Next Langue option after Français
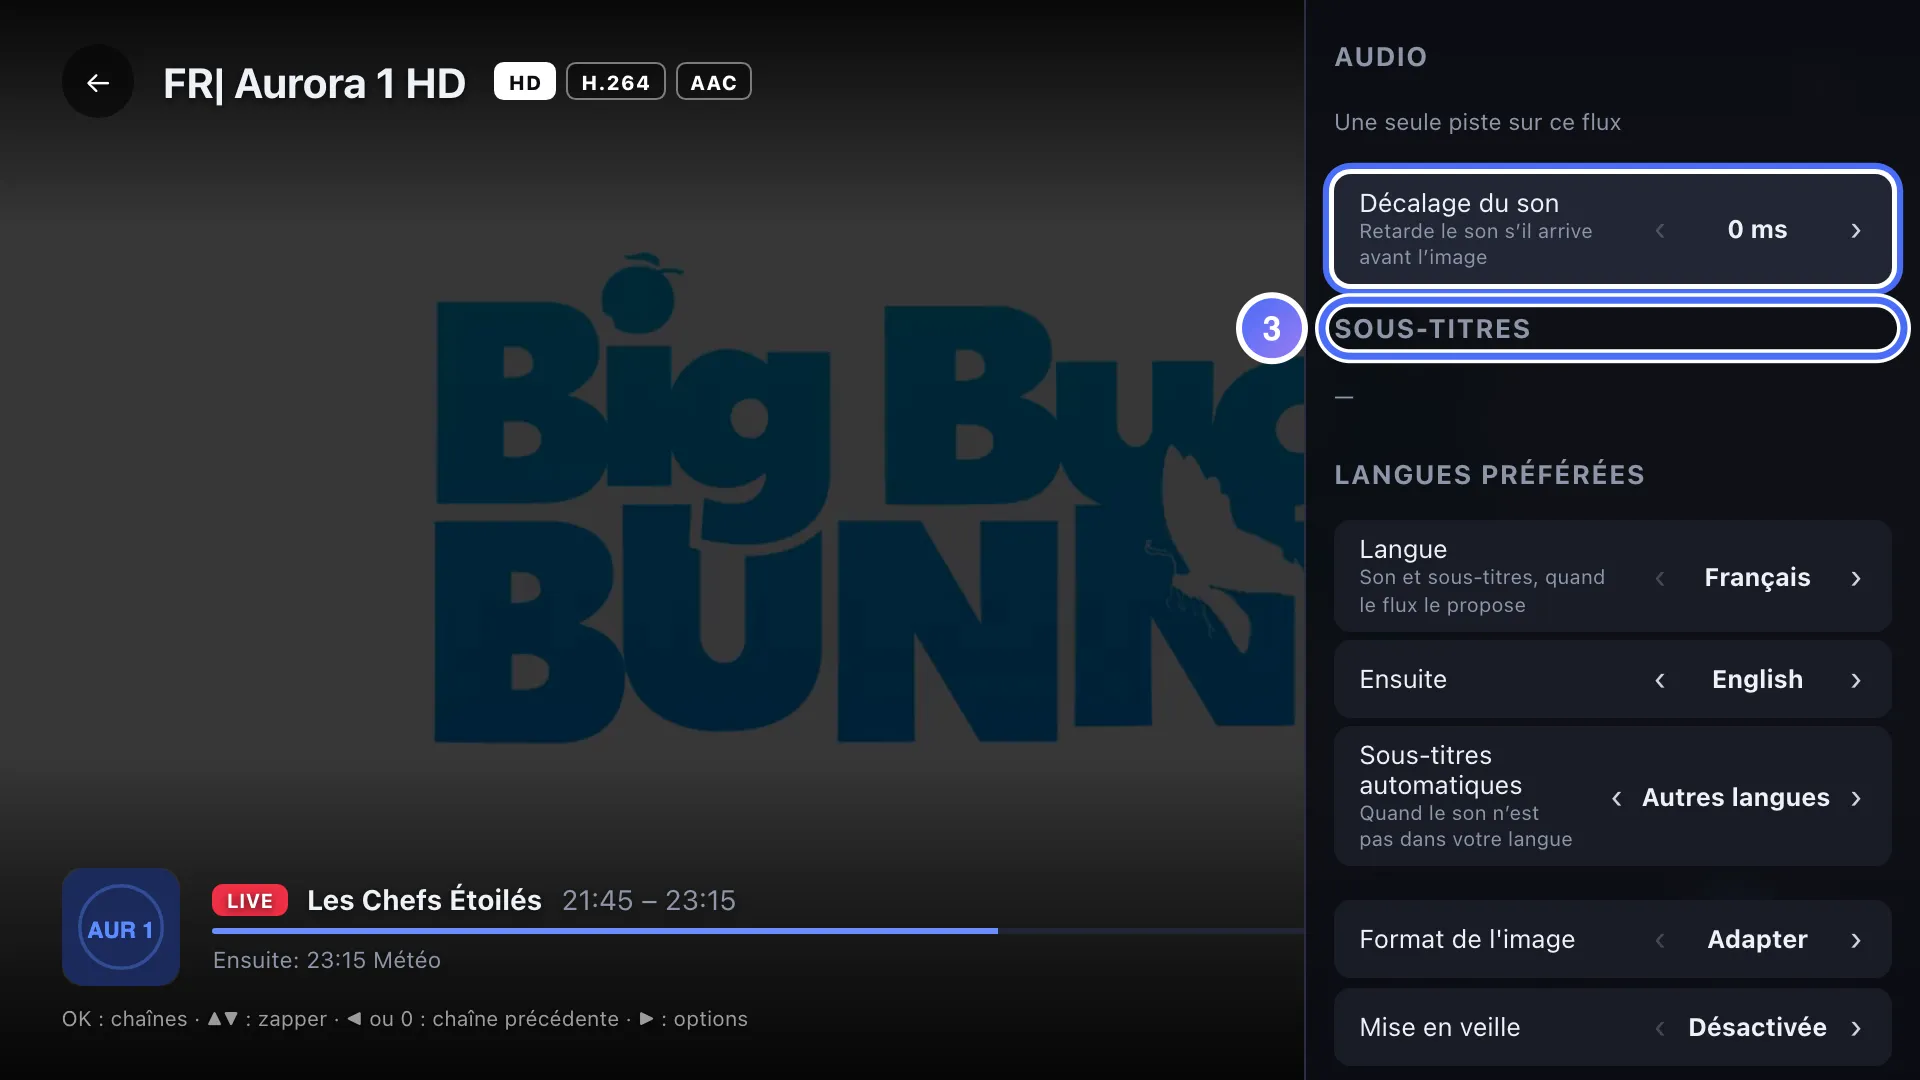The width and height of the screenshot is (1920, 1080). click(x=1856, y=578)
